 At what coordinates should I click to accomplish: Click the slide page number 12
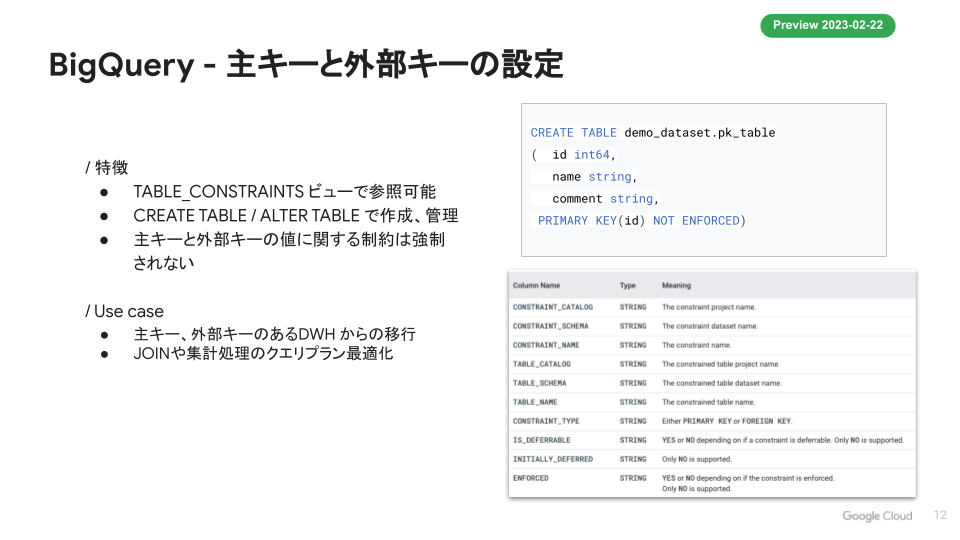pos(940,515)
